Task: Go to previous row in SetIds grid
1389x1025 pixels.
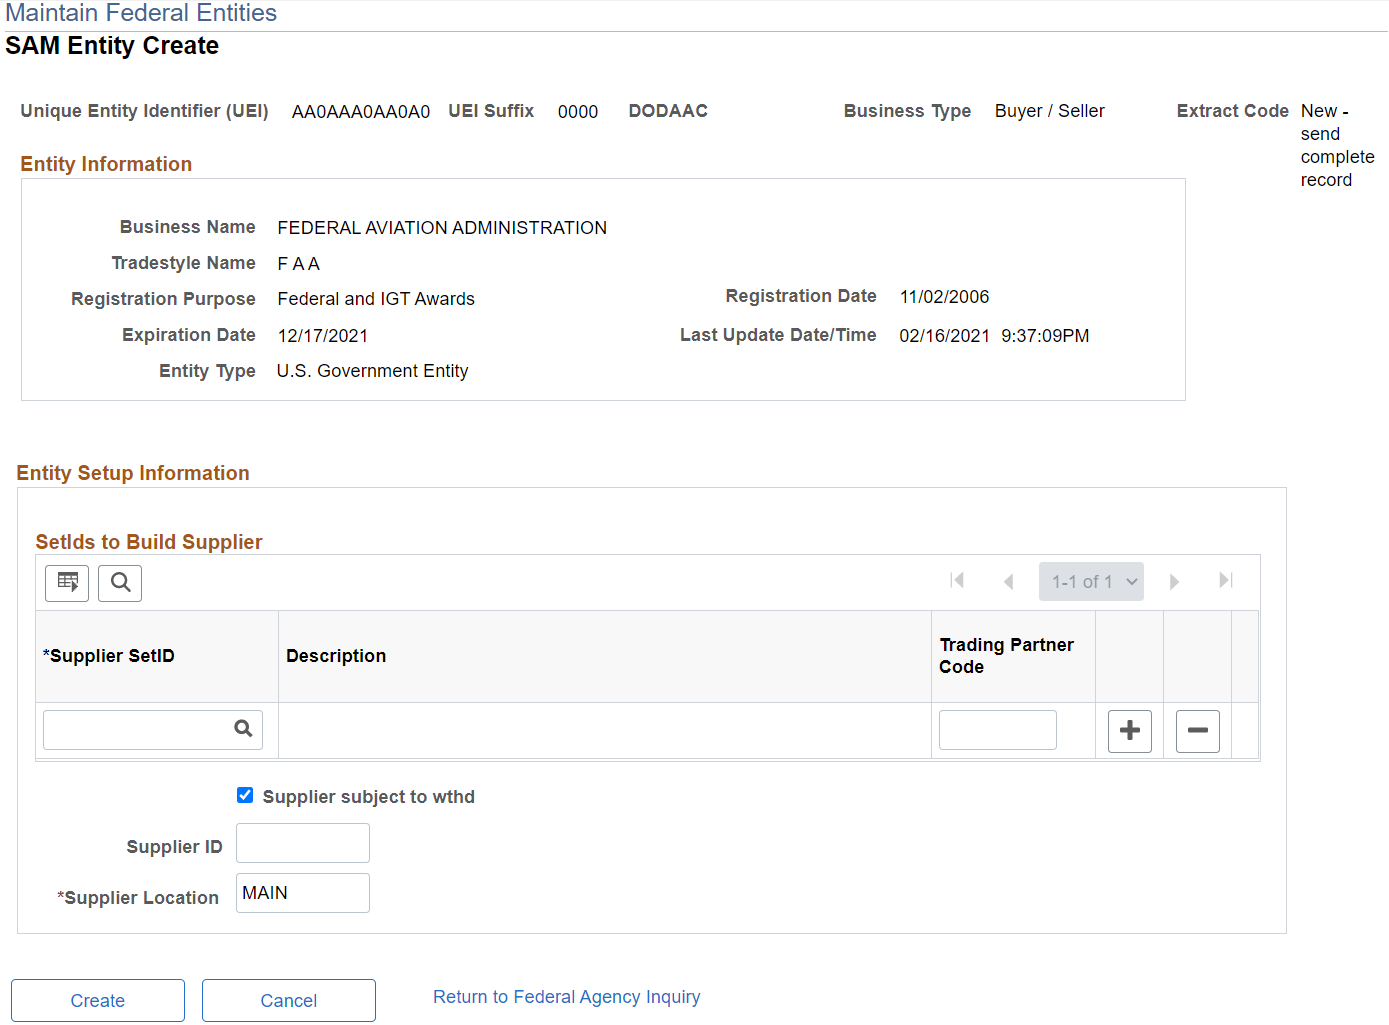Action: point(1008,581)
